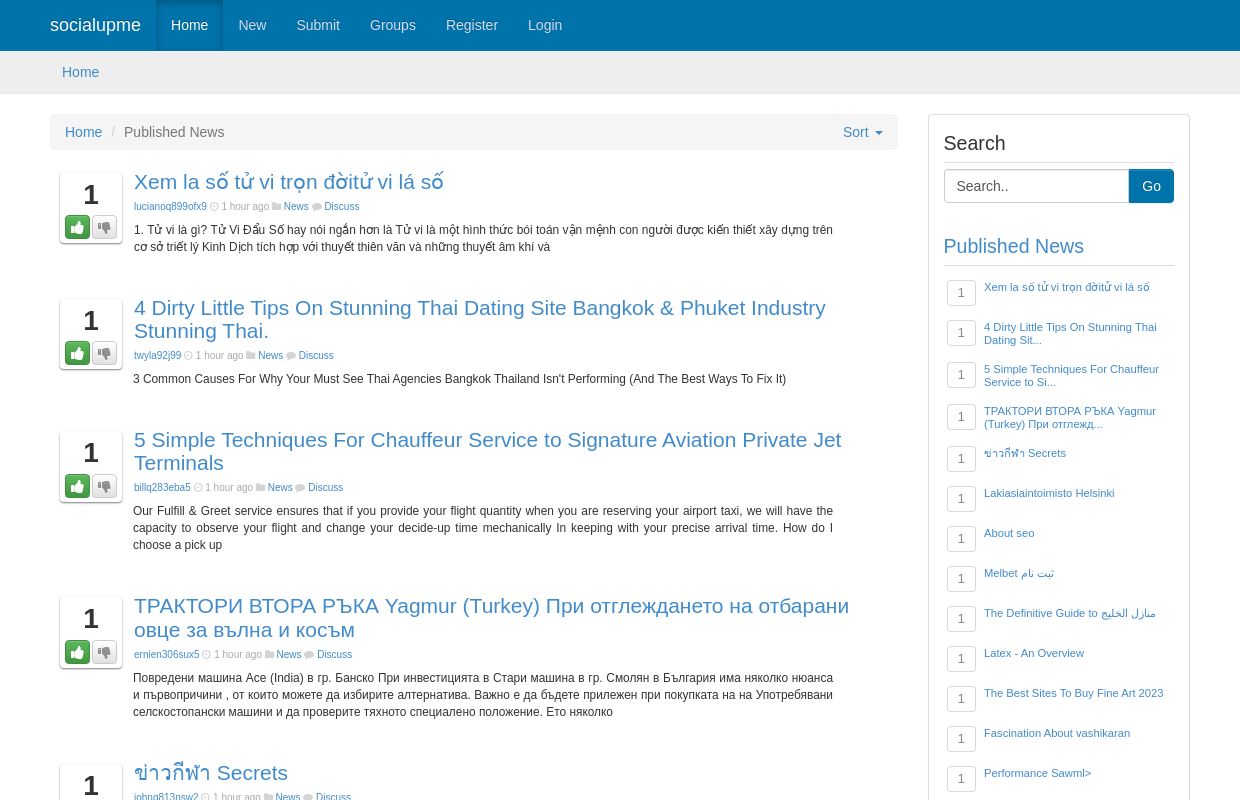The image size is (1240, 800).
Task: Click the socialupme brand logo
Action: (x=95, y=25)
